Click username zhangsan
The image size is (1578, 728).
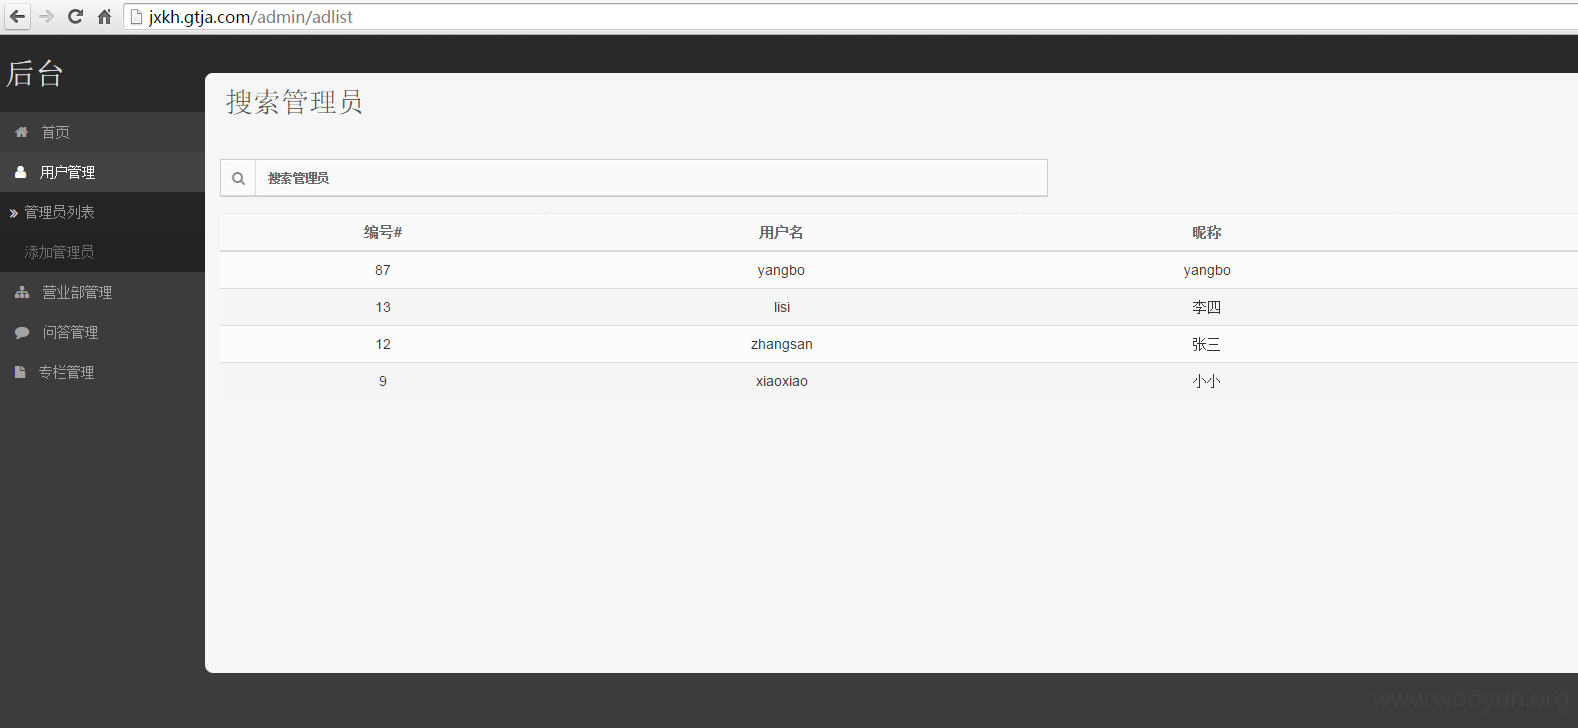(x=782, y=344)
